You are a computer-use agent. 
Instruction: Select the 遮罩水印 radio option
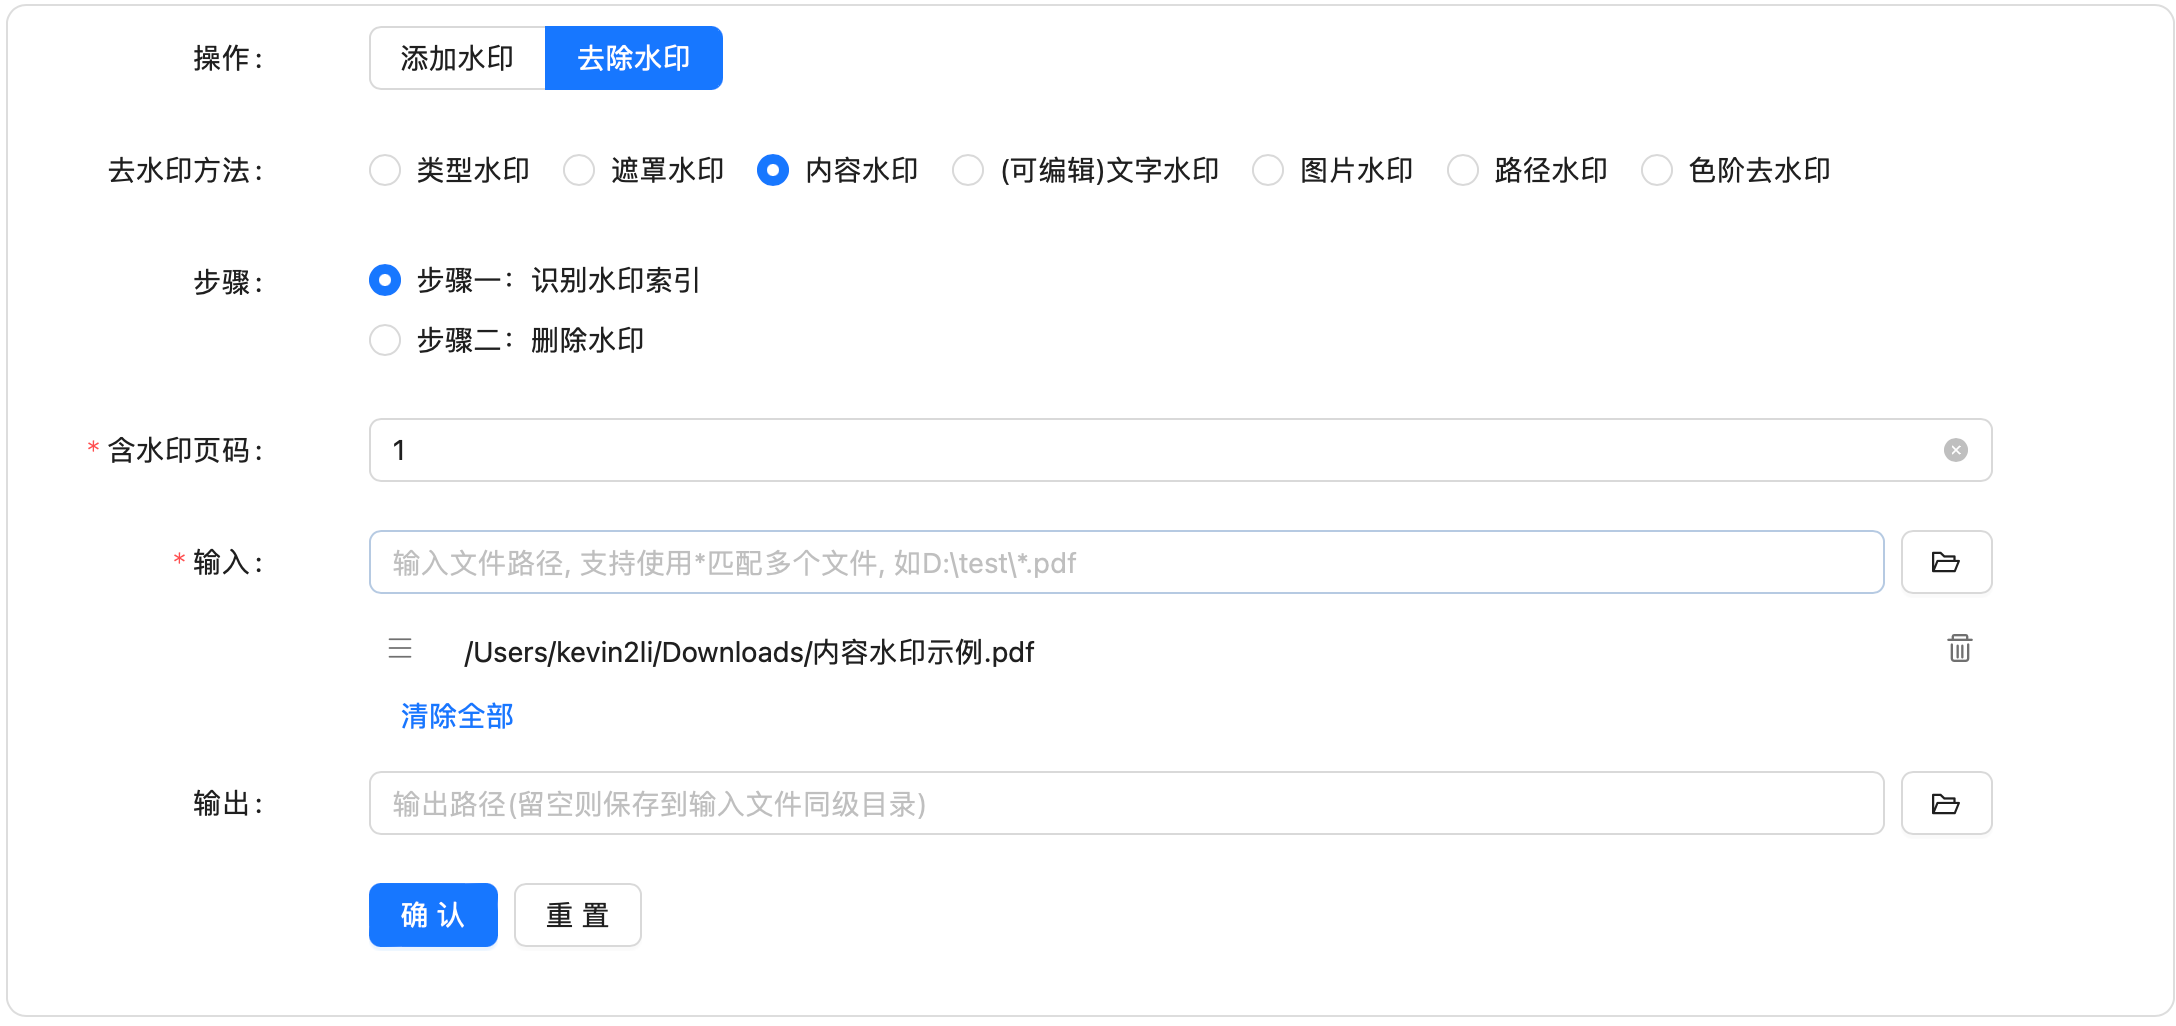(579, 170)
